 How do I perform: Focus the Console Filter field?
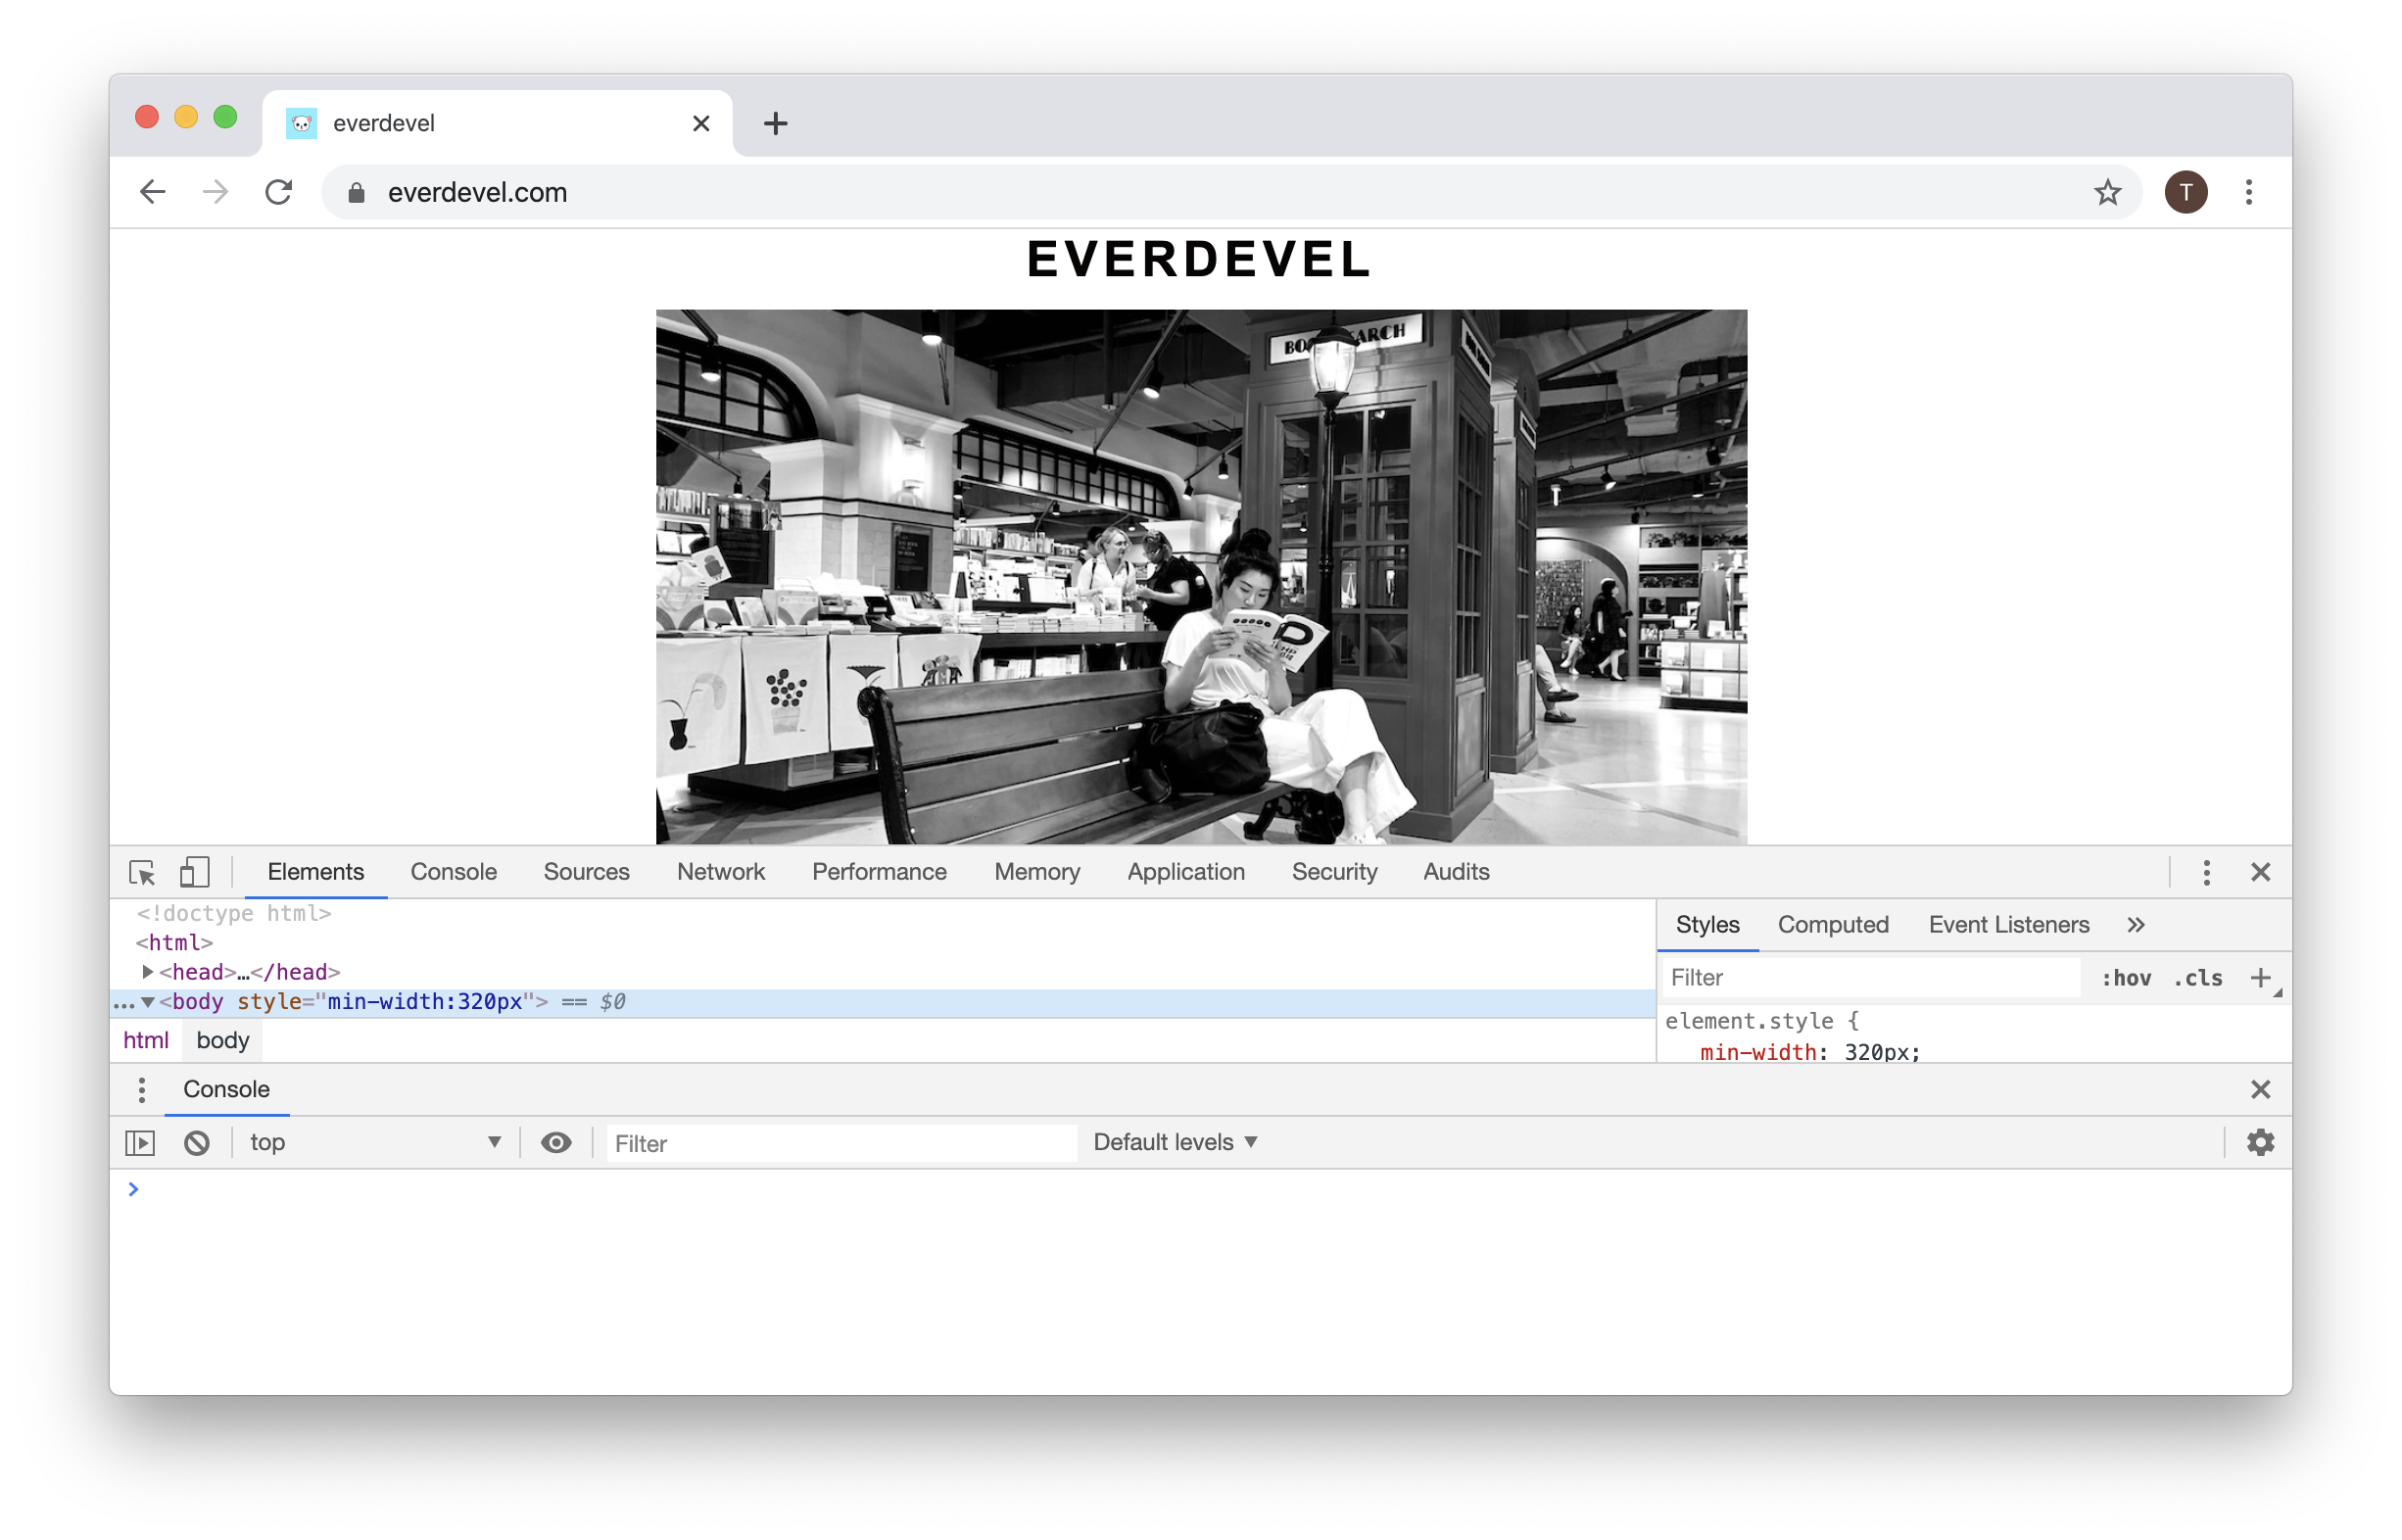coord(841,1143)
